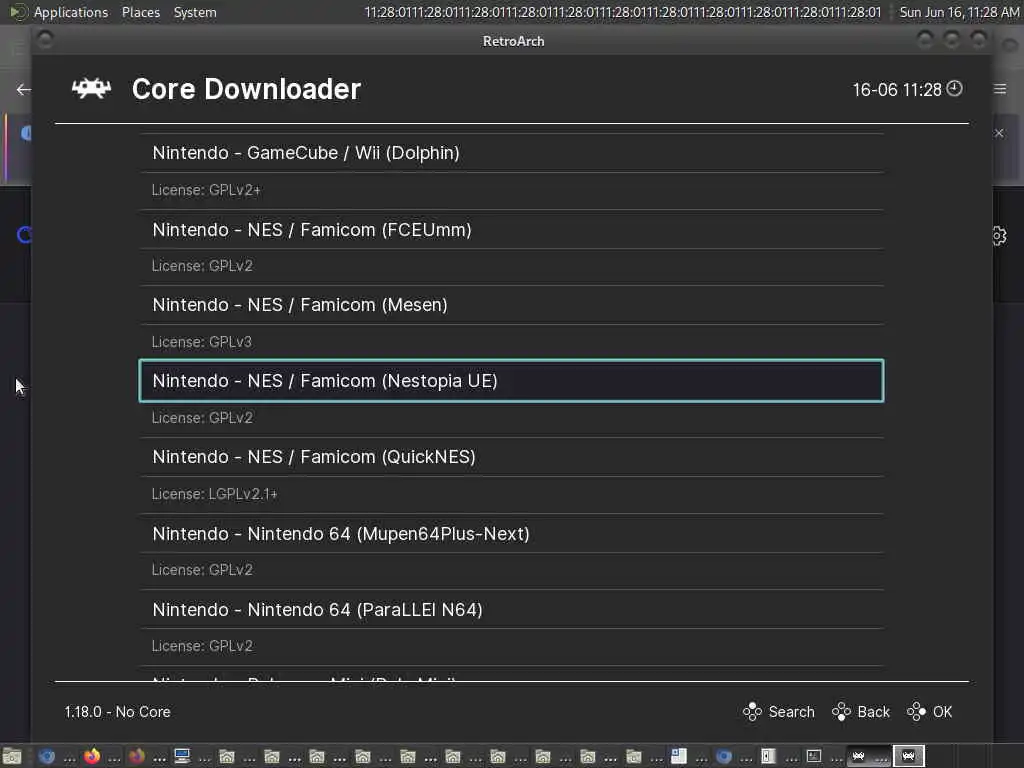The width and height of the screenshot is (1024, 768).
Task: Open the Places menu
Action: coord(140,12)
